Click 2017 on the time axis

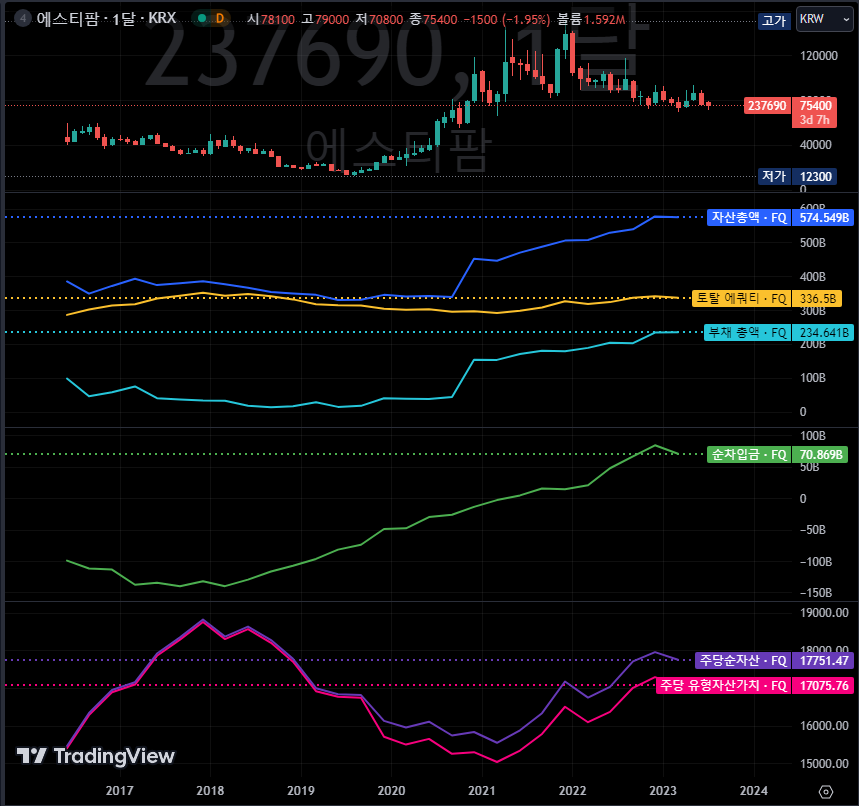point(119,791)
